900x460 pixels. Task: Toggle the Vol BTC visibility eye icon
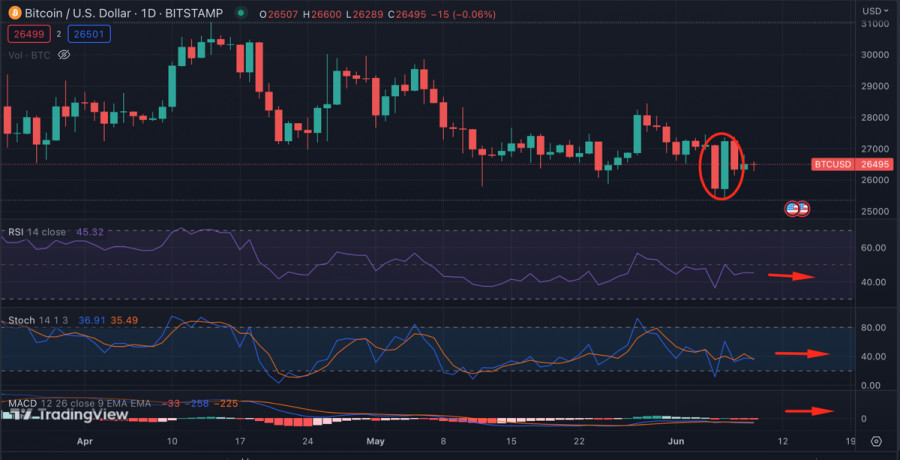click(64, 55)
